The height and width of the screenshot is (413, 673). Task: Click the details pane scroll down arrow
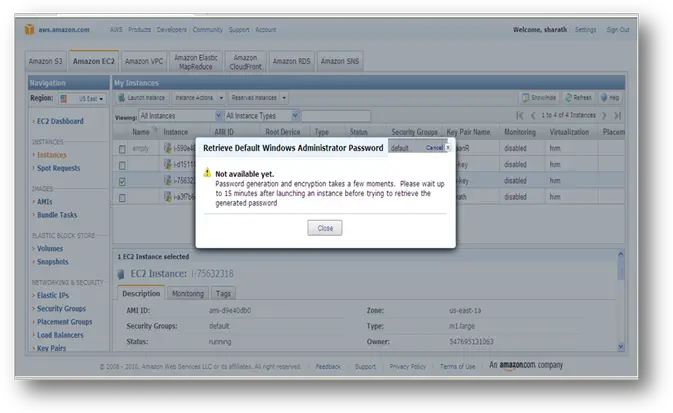pyautogui.click(x=621, y=346)
